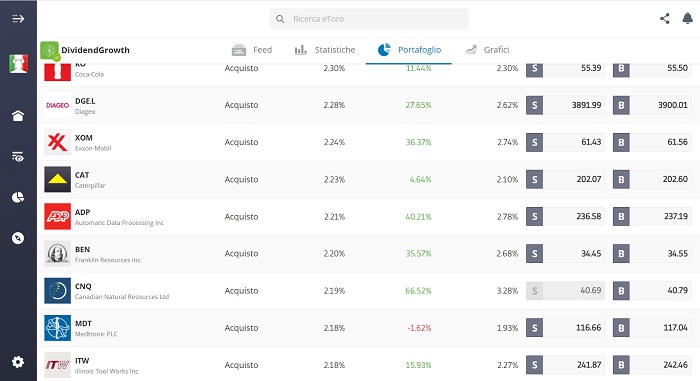
Task: Click the share icon at top right
Action: [x=665, y=18]
